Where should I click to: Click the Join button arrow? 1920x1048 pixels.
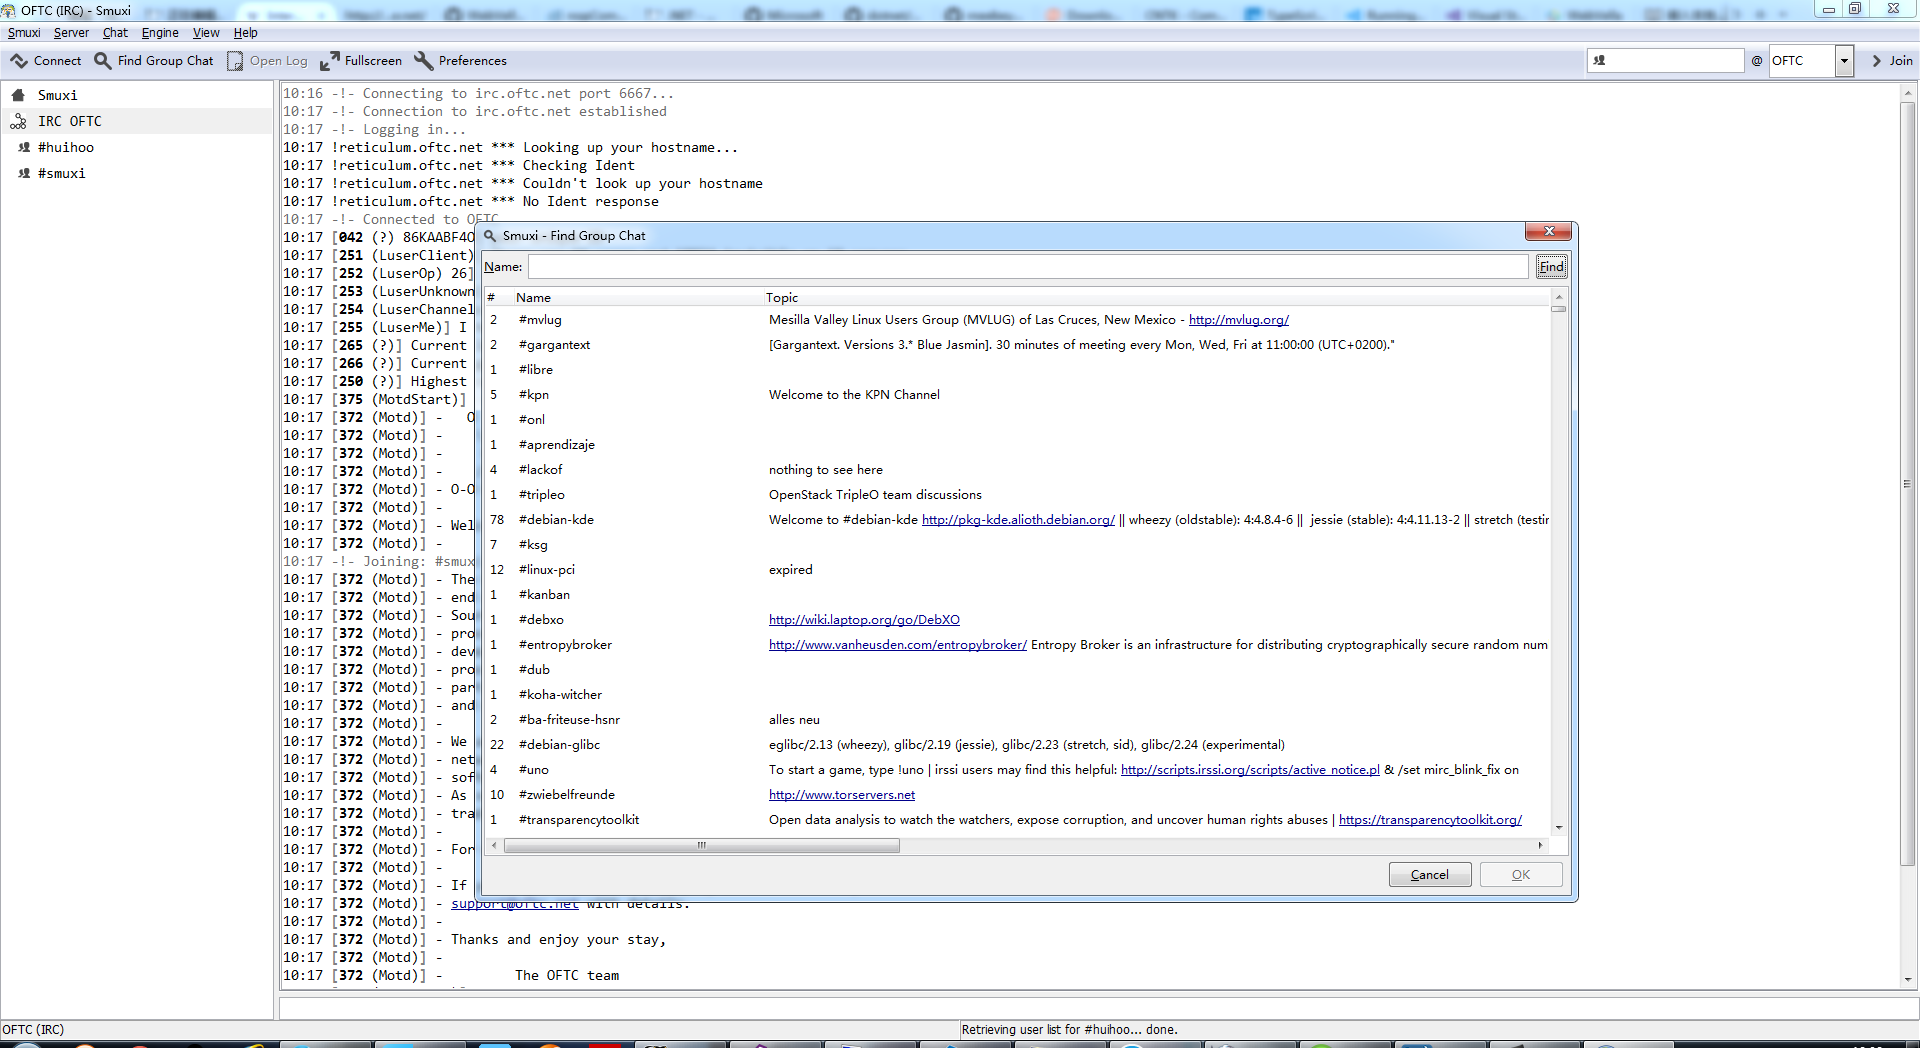tap(1877, 61)
